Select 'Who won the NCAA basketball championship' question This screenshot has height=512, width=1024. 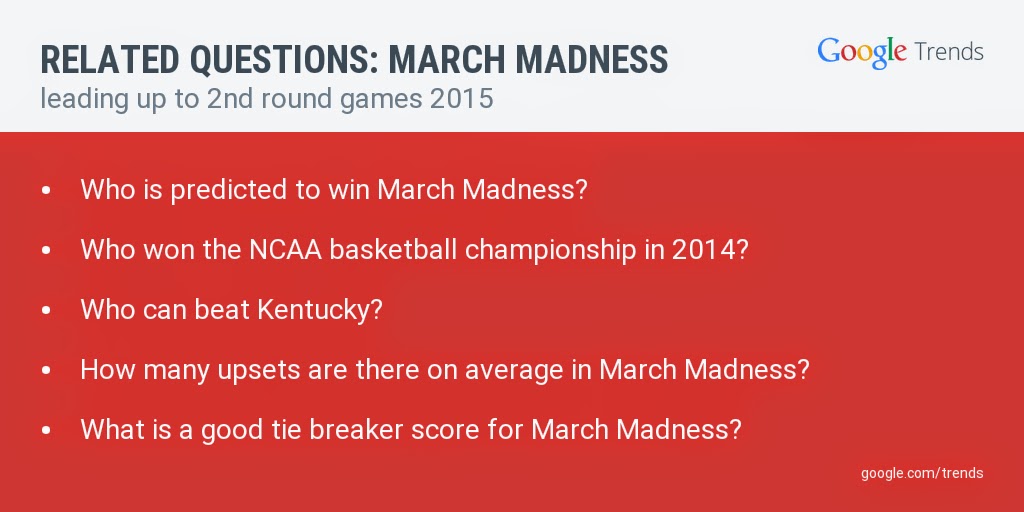click(x=414, y=250)
